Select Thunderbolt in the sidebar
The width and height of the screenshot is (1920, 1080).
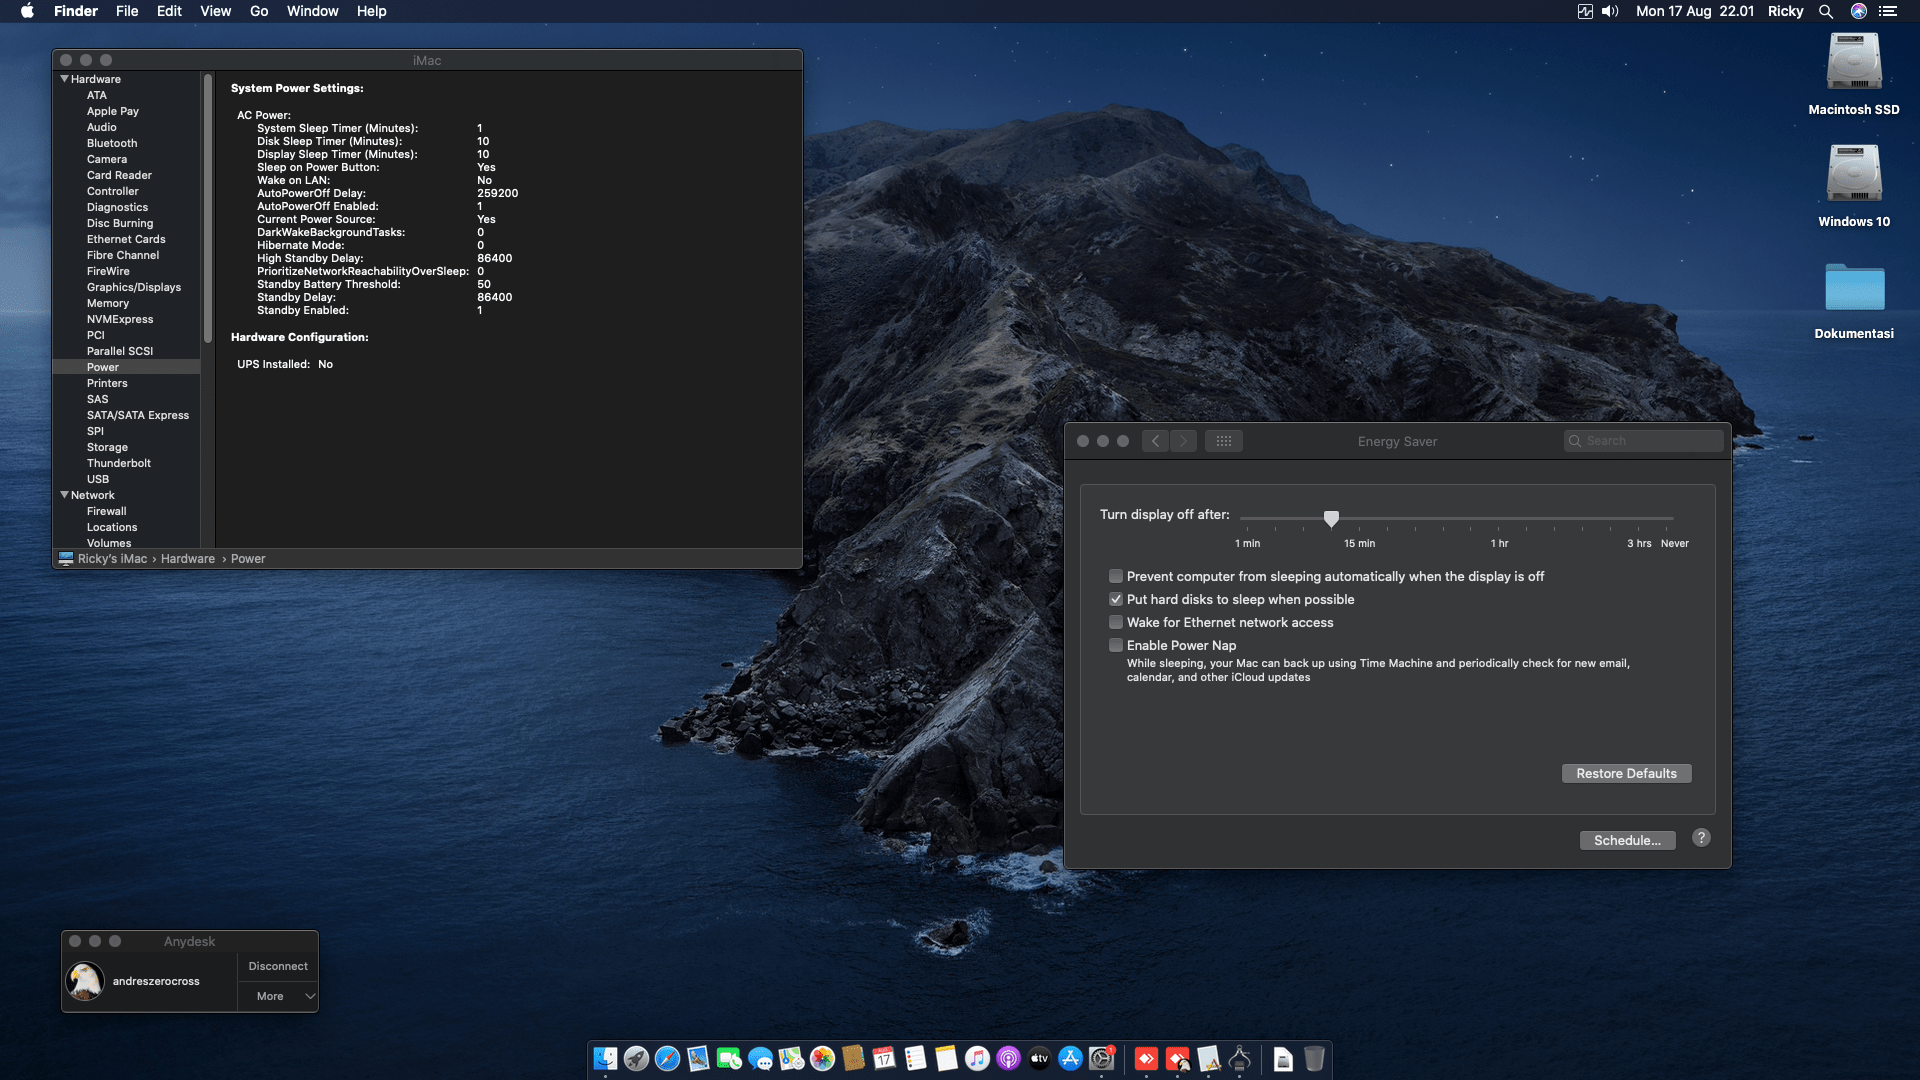[119, 463]
